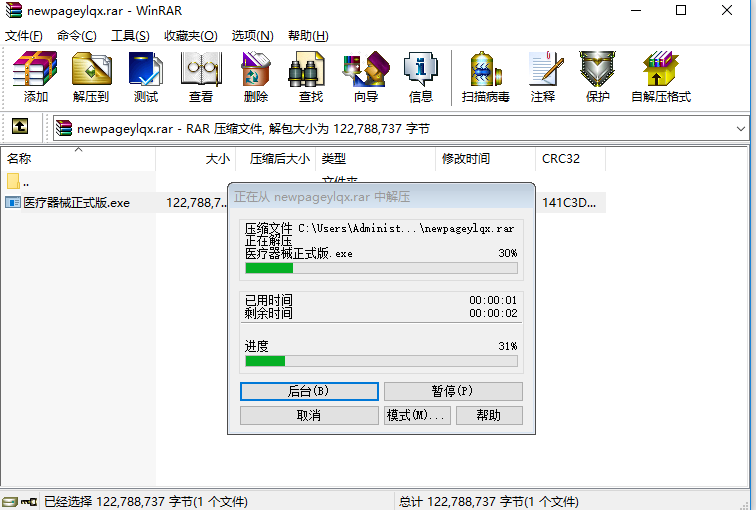756x510 pixels.
Task: Click the 剩余时间 value 00:00:02
Action: pyautogui.click(x=493, y=313)
